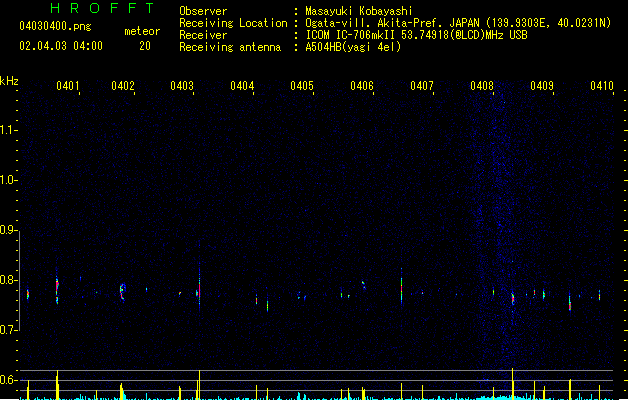Click the Observer name Masayuki Kobayashi
Screen dimensions: 629x400
tap(359, 11)
